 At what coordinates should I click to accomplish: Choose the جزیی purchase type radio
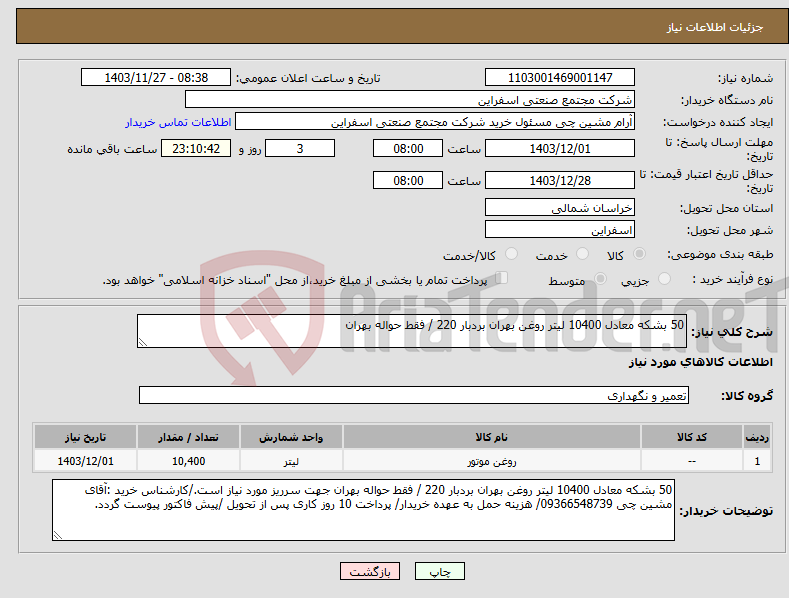(664, 278)
